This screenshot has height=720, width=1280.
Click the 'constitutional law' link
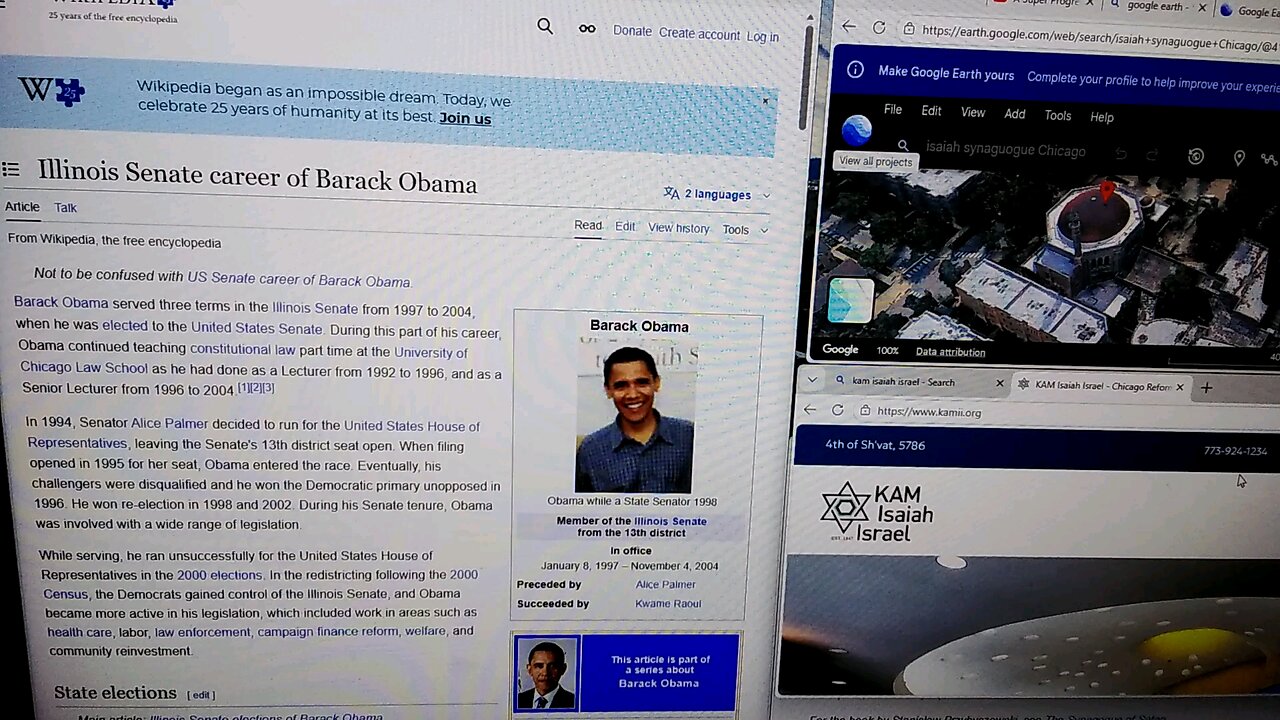pos(243,348)
